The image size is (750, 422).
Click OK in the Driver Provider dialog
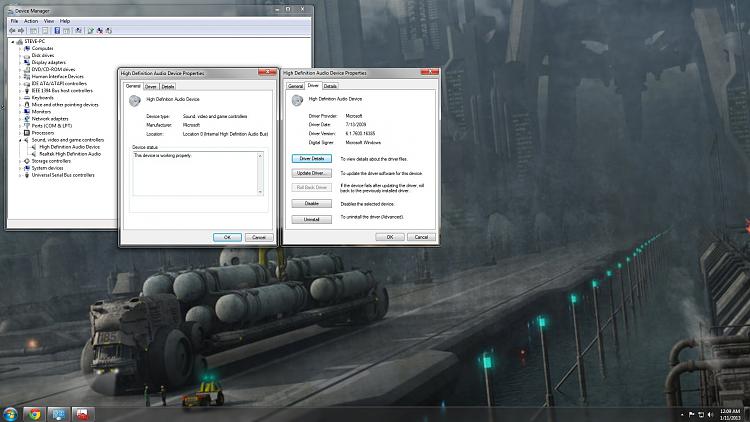(390, 237)
